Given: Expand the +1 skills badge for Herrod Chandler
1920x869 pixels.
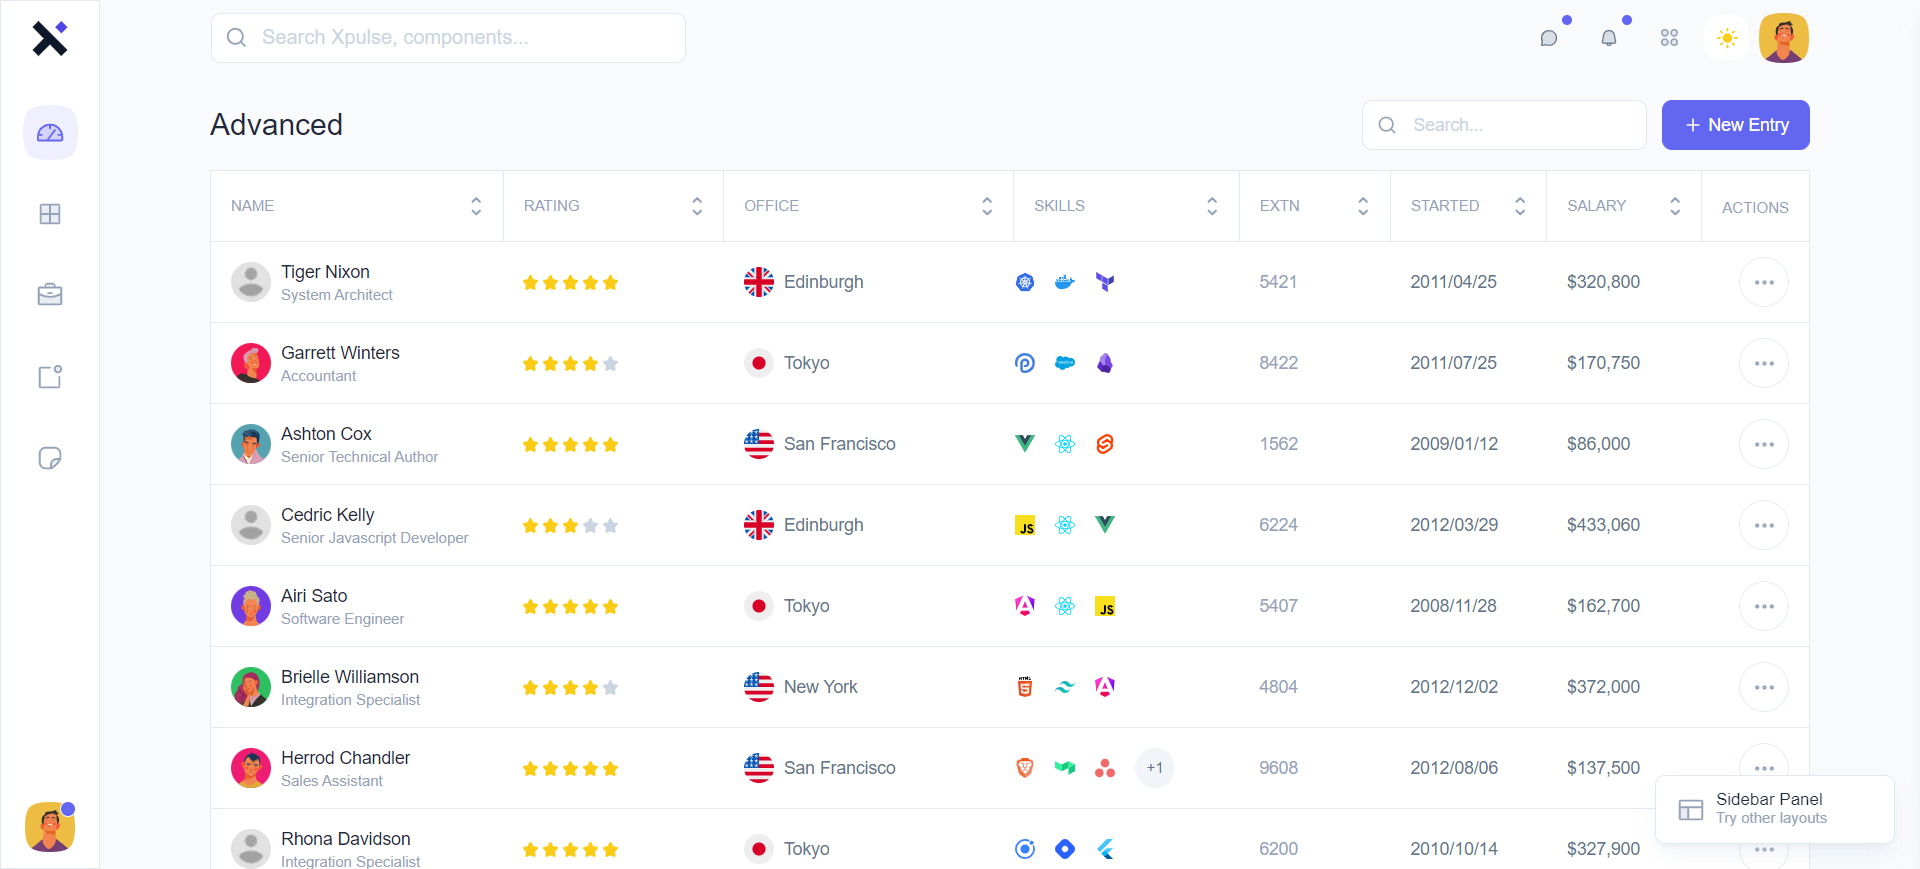Looking at the screenshot, I should click(x=1155, y=768).
